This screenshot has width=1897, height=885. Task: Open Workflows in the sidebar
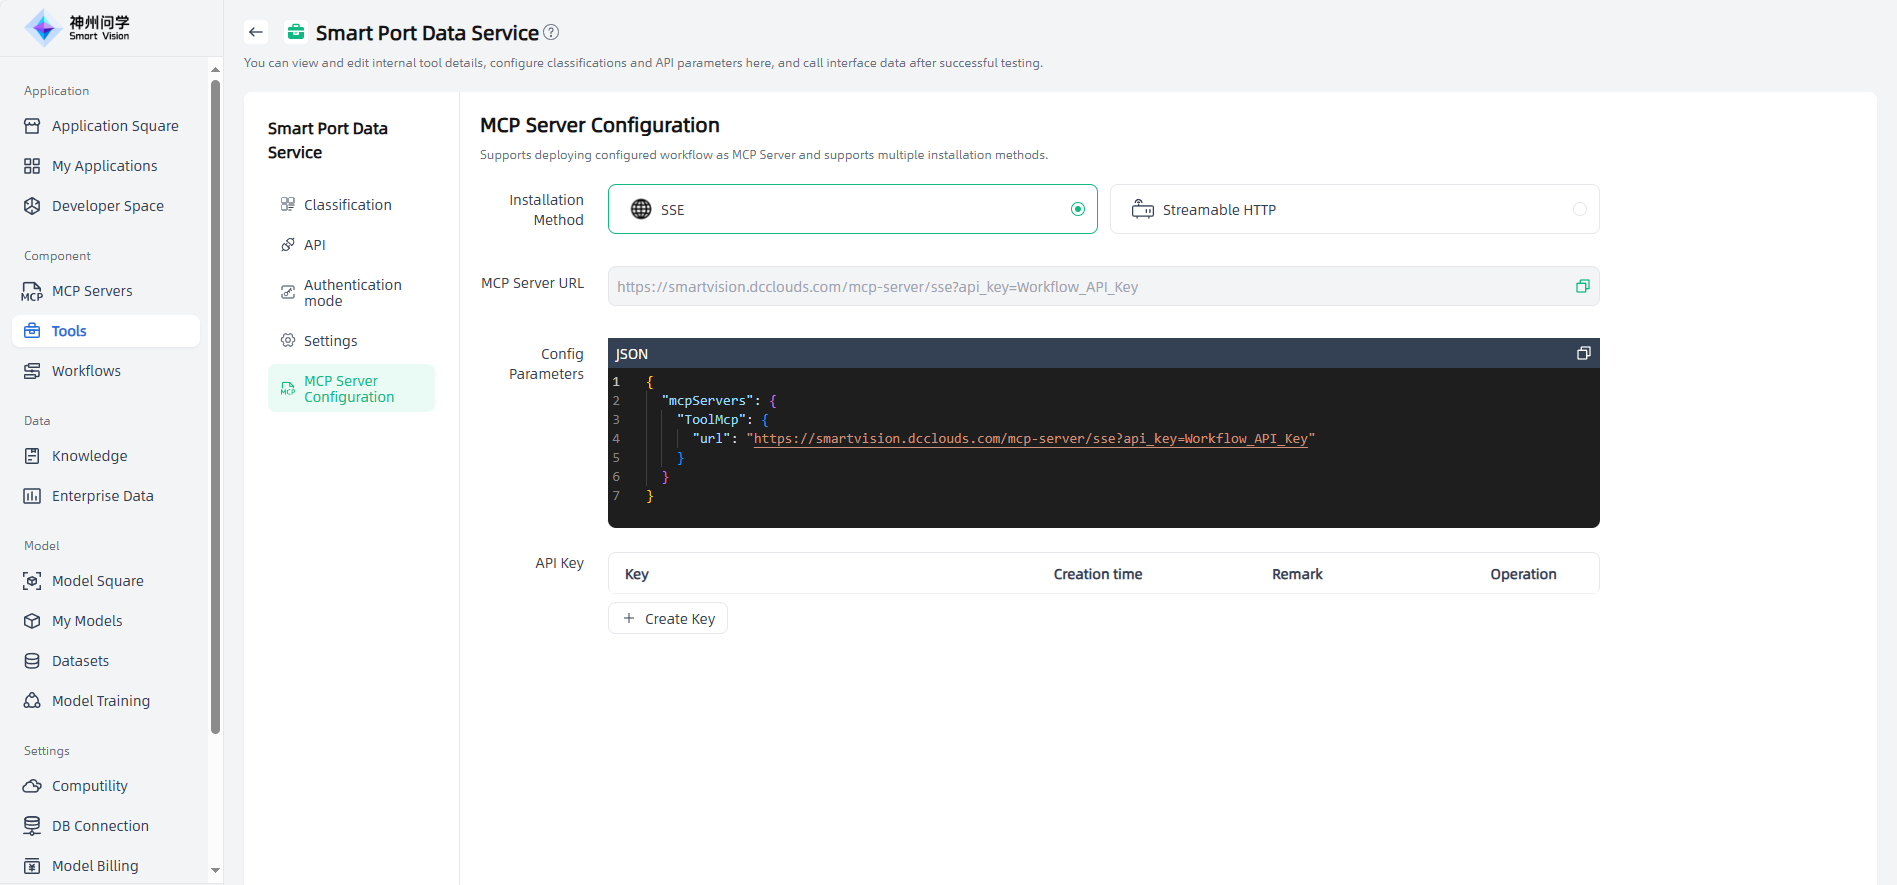point(86,371)
